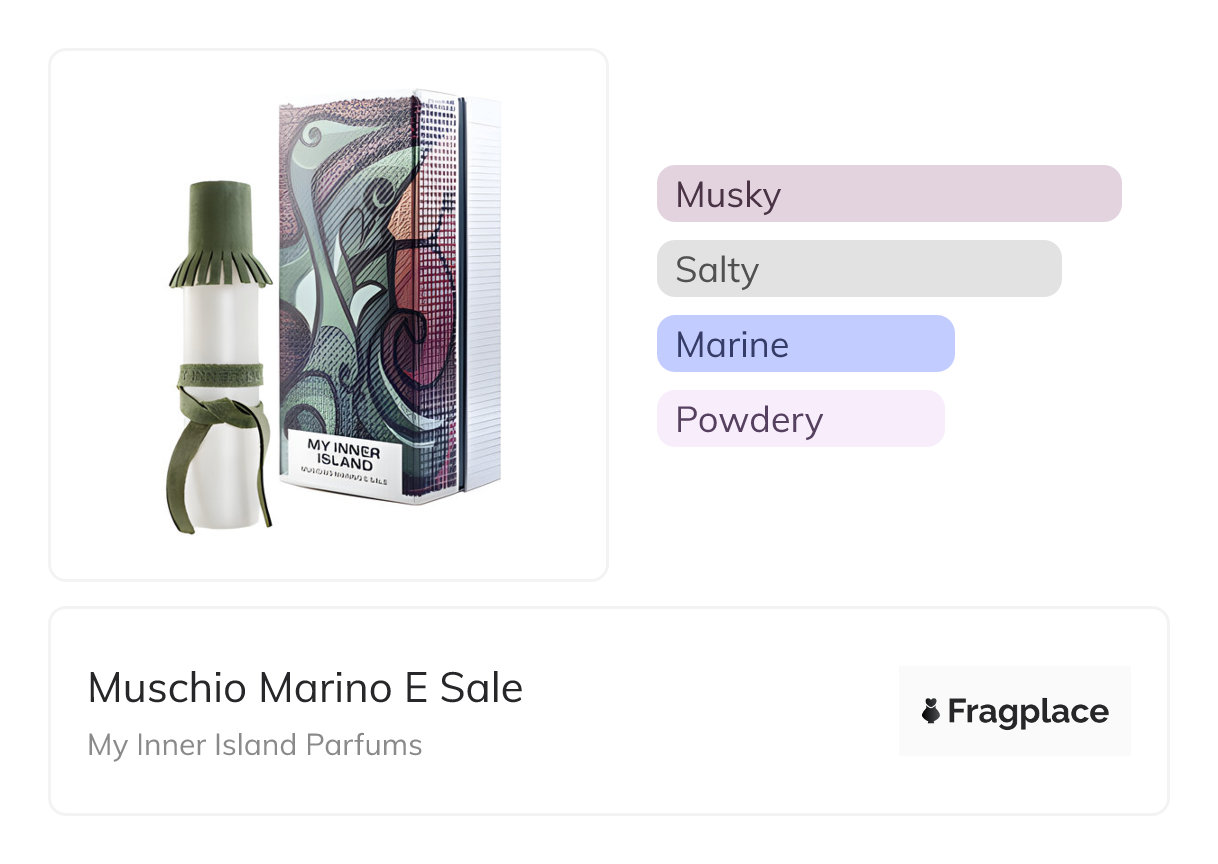The width and height of the screenshot is (1218, 864).
Task: Click the Fragplace bottle logo icon
Action: coord(931,712)
